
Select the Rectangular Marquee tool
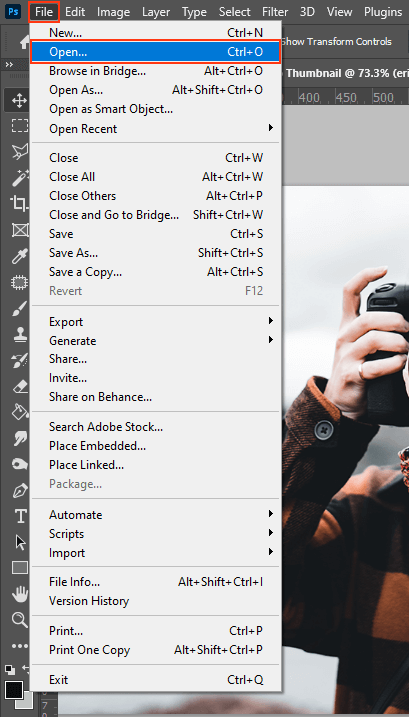point(20,125)
